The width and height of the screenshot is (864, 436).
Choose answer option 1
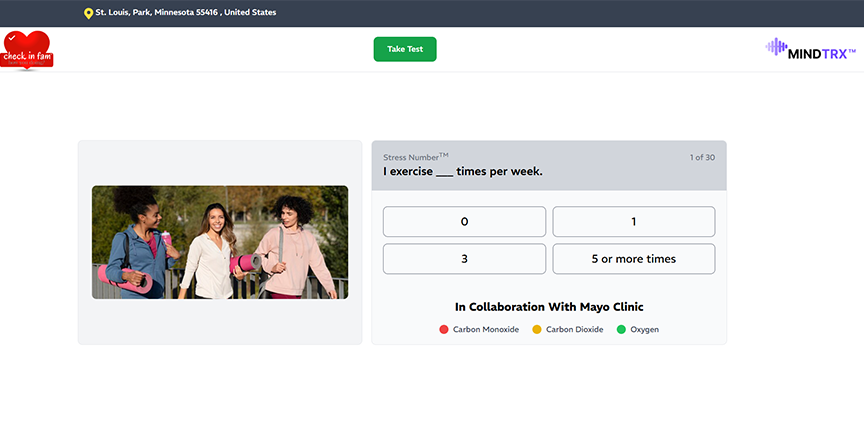[633, 221]
